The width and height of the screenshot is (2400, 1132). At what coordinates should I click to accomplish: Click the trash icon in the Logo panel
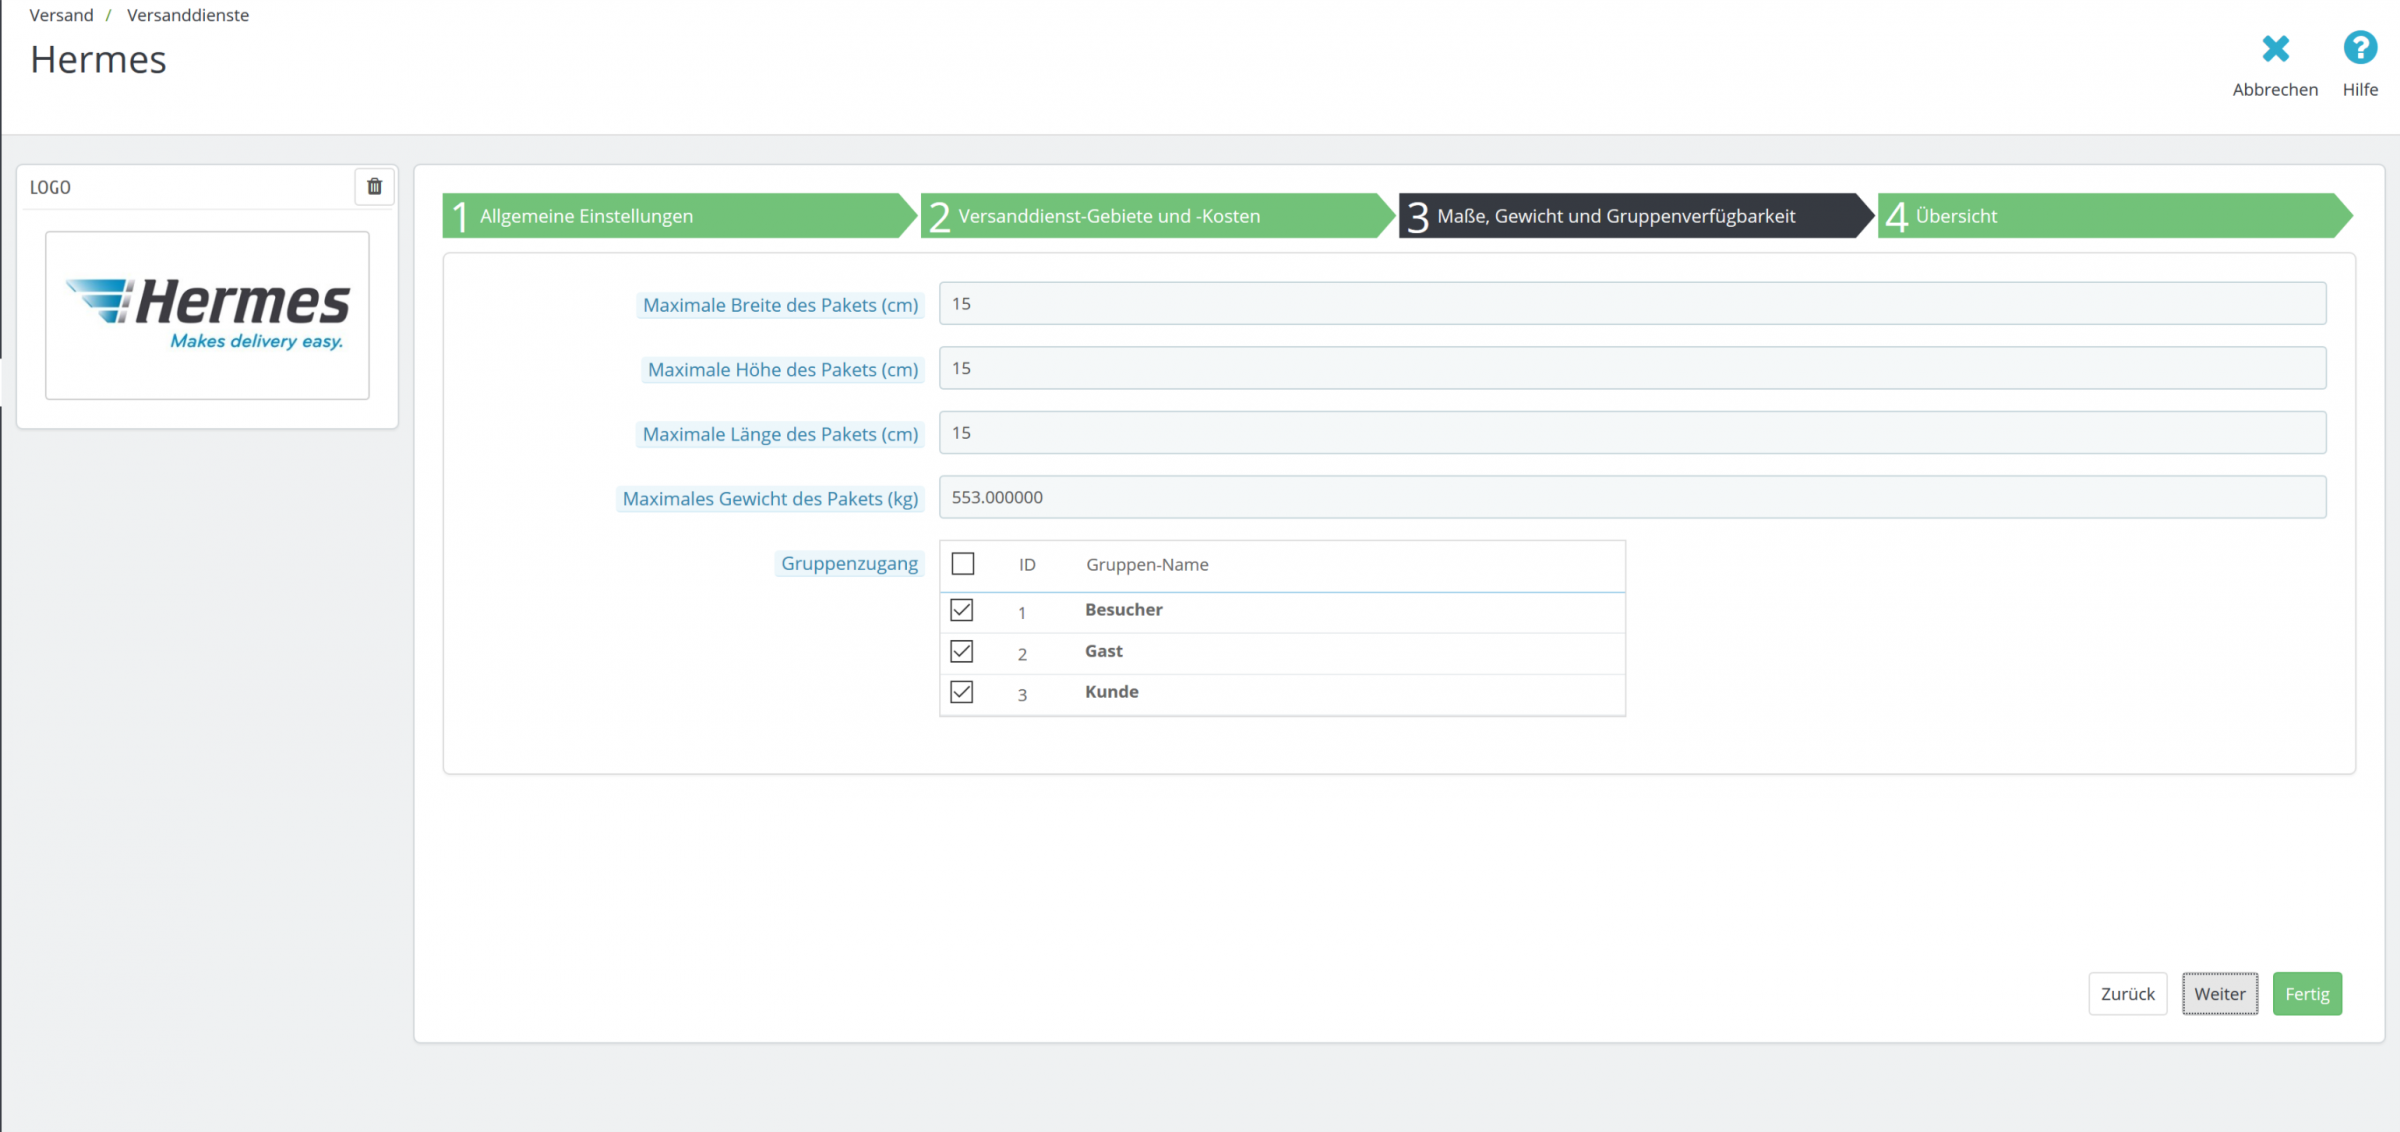[374, 186]
